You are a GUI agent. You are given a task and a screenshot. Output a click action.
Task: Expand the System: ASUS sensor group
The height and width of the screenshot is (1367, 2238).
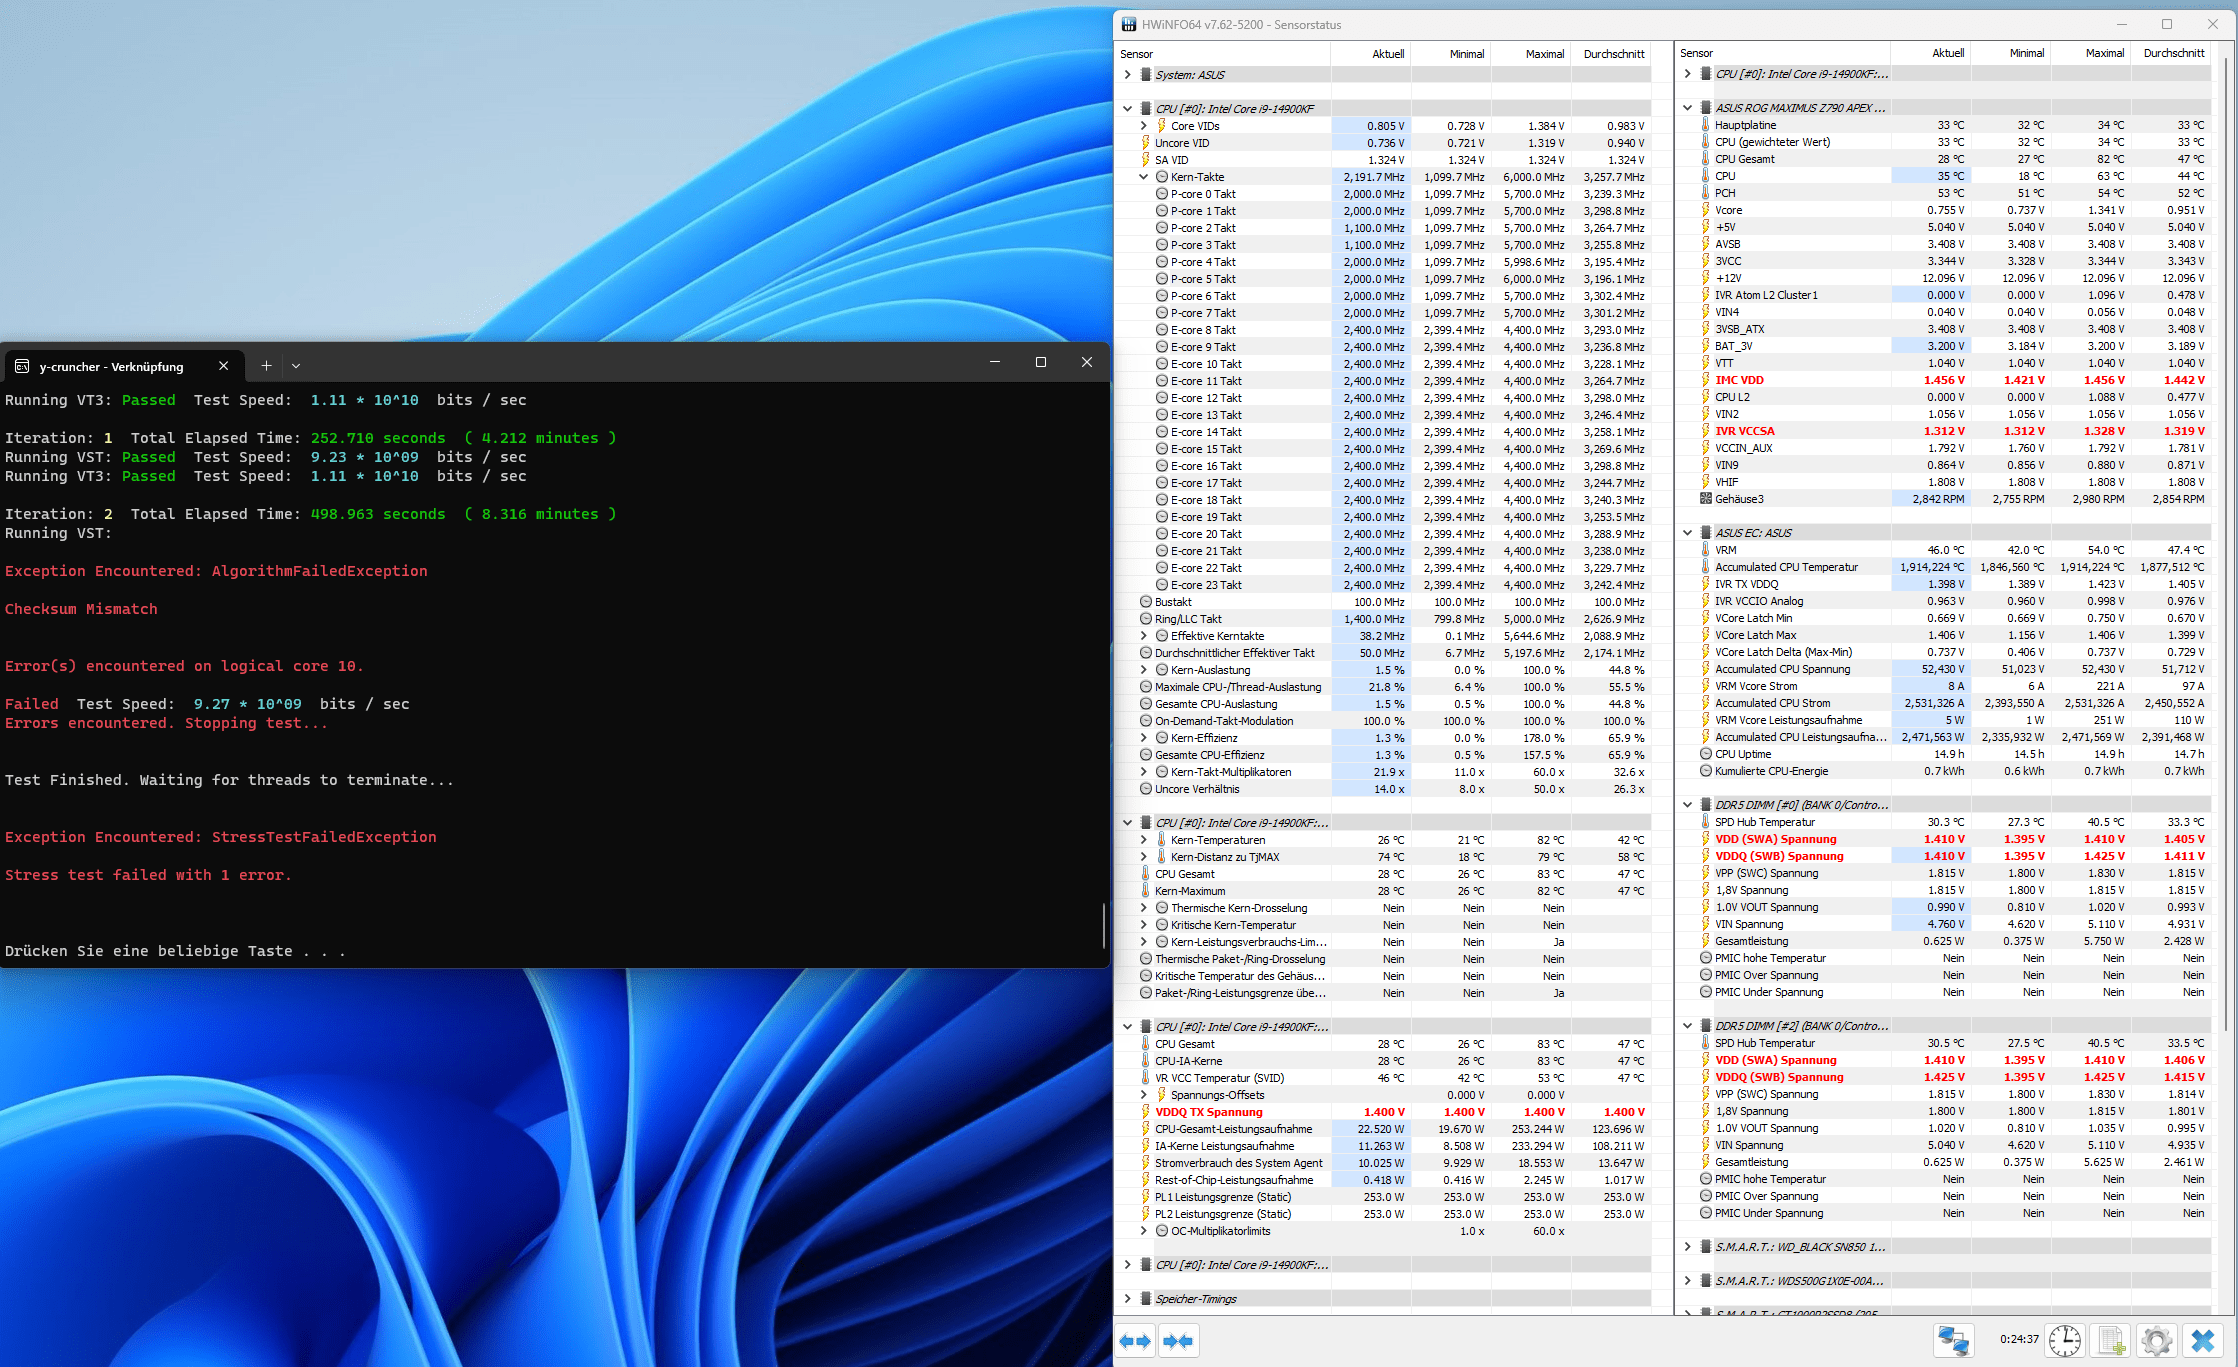pyautogui.click(x=1128, y=75)
